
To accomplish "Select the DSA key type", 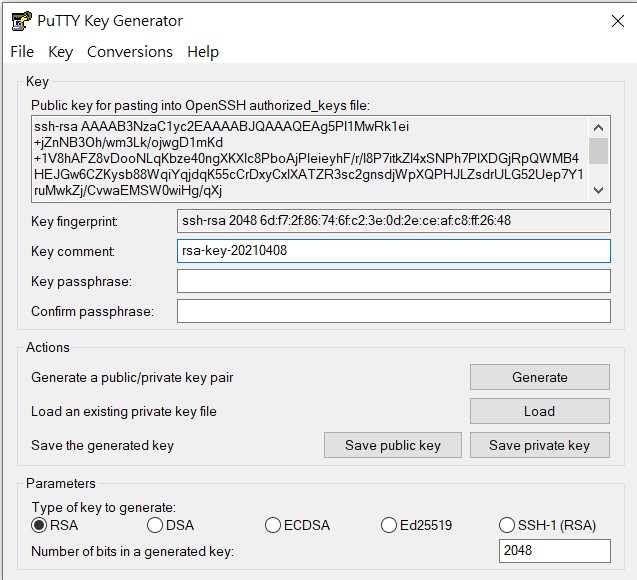I will coord(155,525).
